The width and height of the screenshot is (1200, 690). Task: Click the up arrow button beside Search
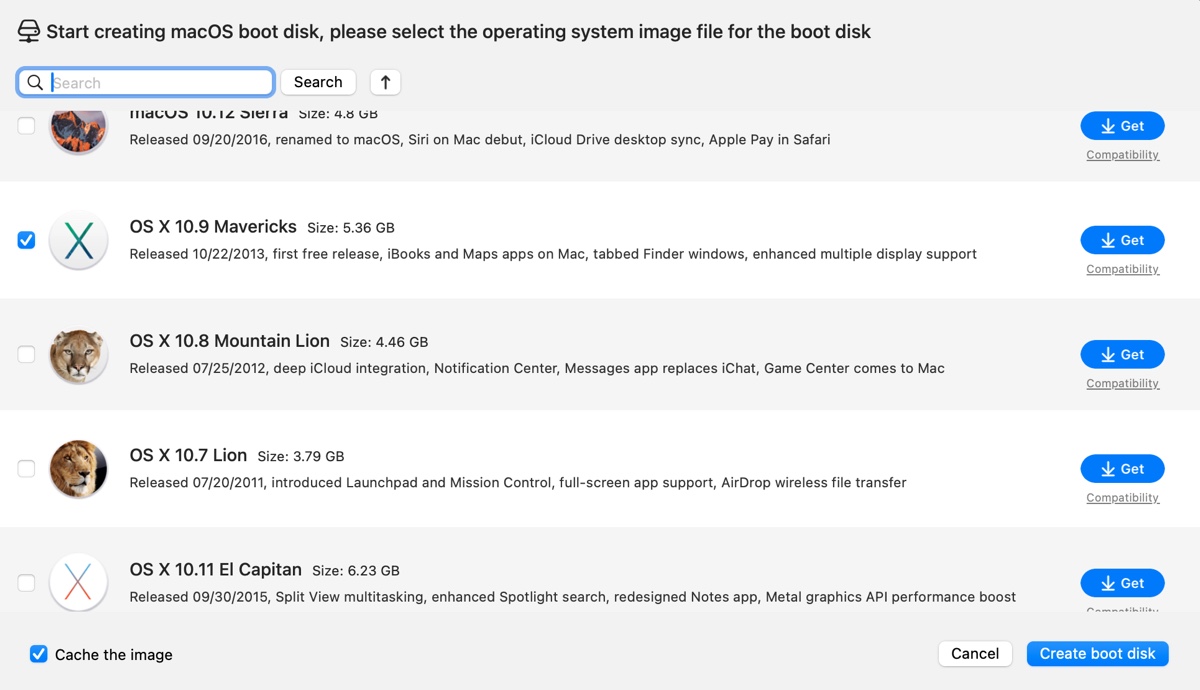click(x=385, y=82)
